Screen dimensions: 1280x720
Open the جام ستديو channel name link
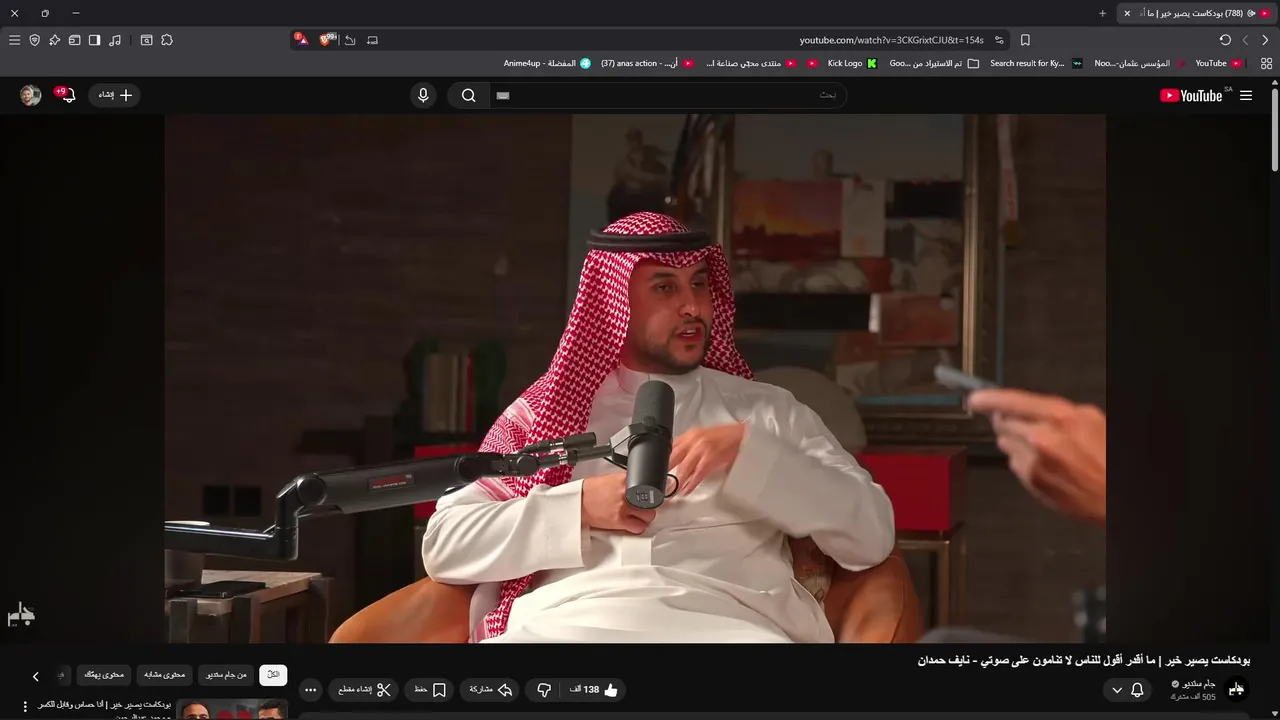click(1199, 684)
